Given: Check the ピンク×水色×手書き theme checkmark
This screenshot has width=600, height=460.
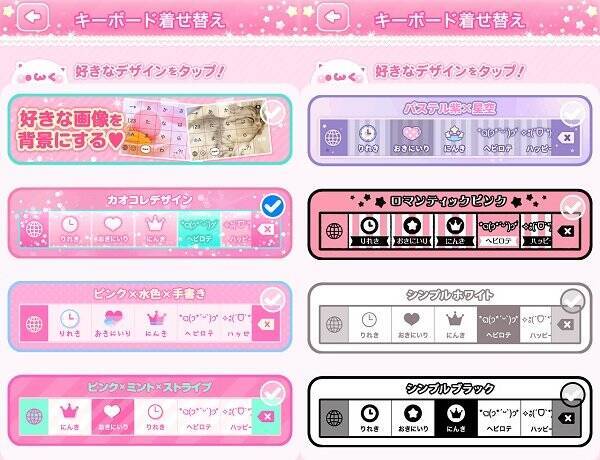Looking at the screenshot, I should point(273,300).
